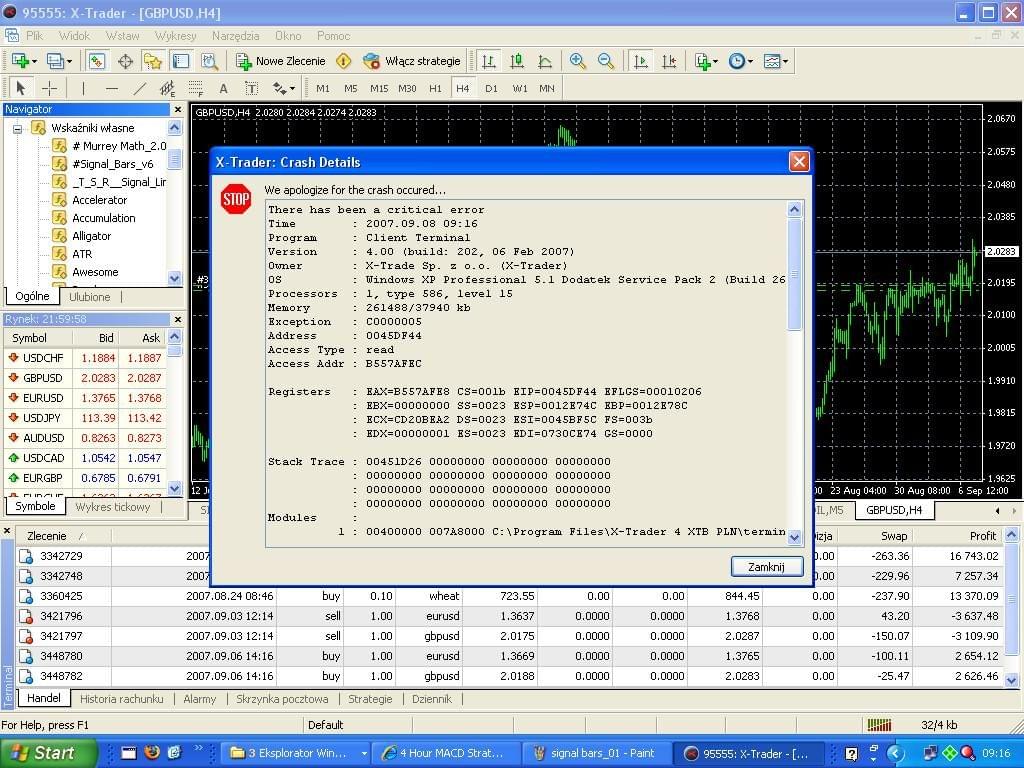
Task: Select the EURUSD row in market watch
Action: click(x=86, y=398)
